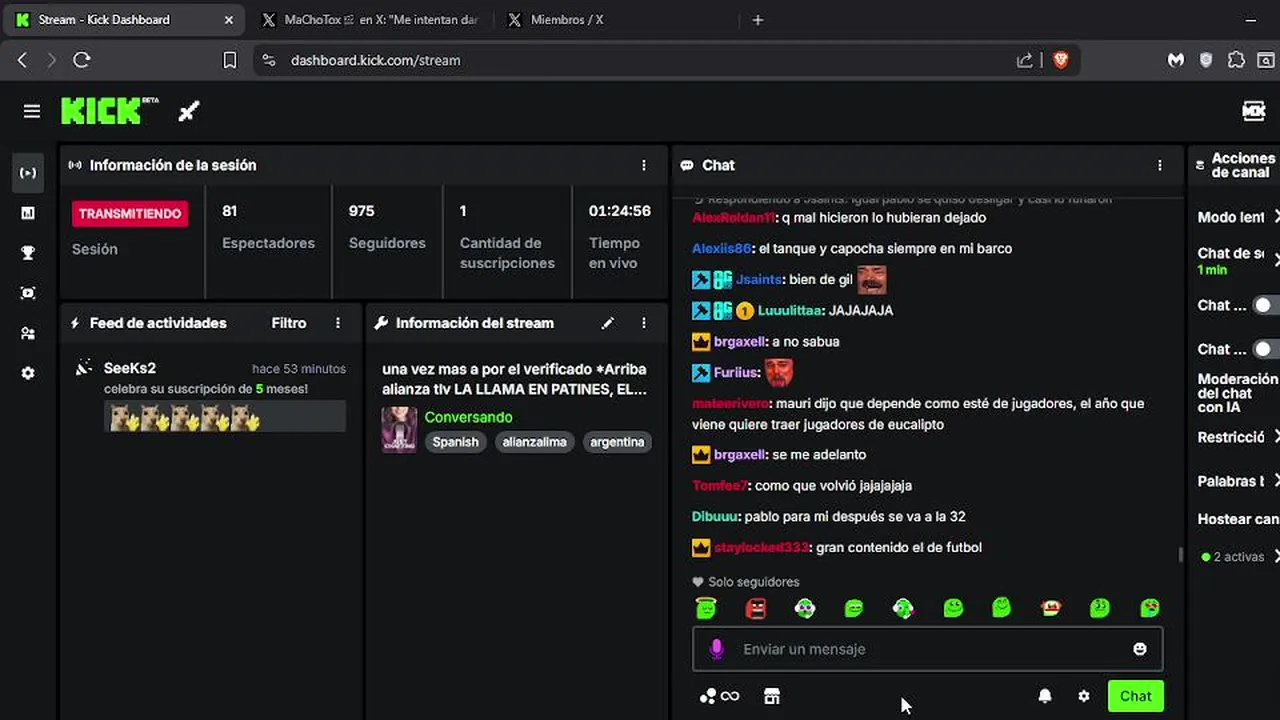The image size is (1280, 720).
Task: Click the purple microphone icon in the chat box
Action: [x=716, y=649]
